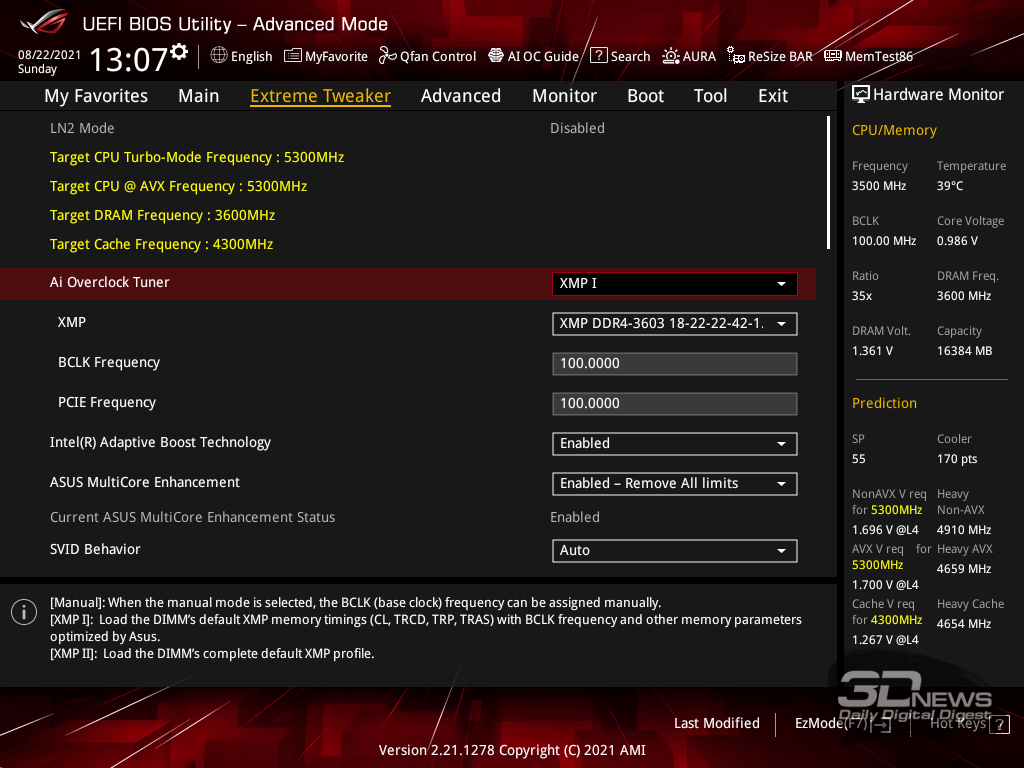Select the Intel(R) Adaptive Boost Technology label

(161, 442)
